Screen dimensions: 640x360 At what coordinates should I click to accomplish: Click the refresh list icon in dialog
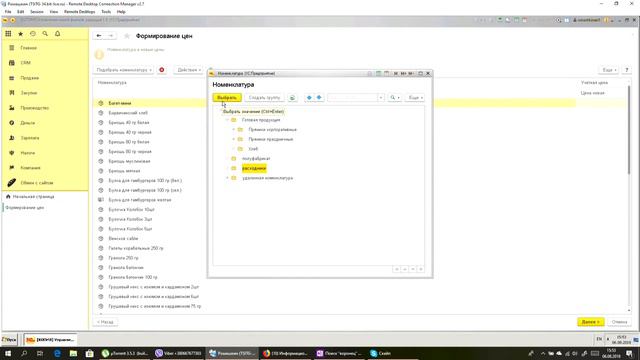tap(292, 98)
